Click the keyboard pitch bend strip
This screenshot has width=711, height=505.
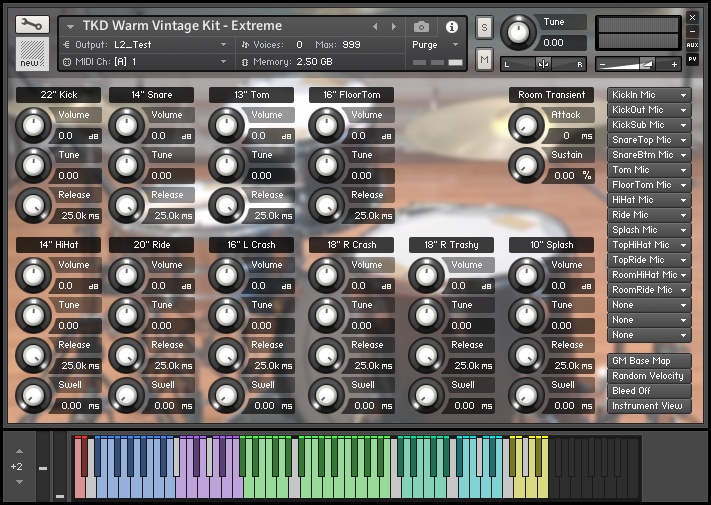(43, 466)
